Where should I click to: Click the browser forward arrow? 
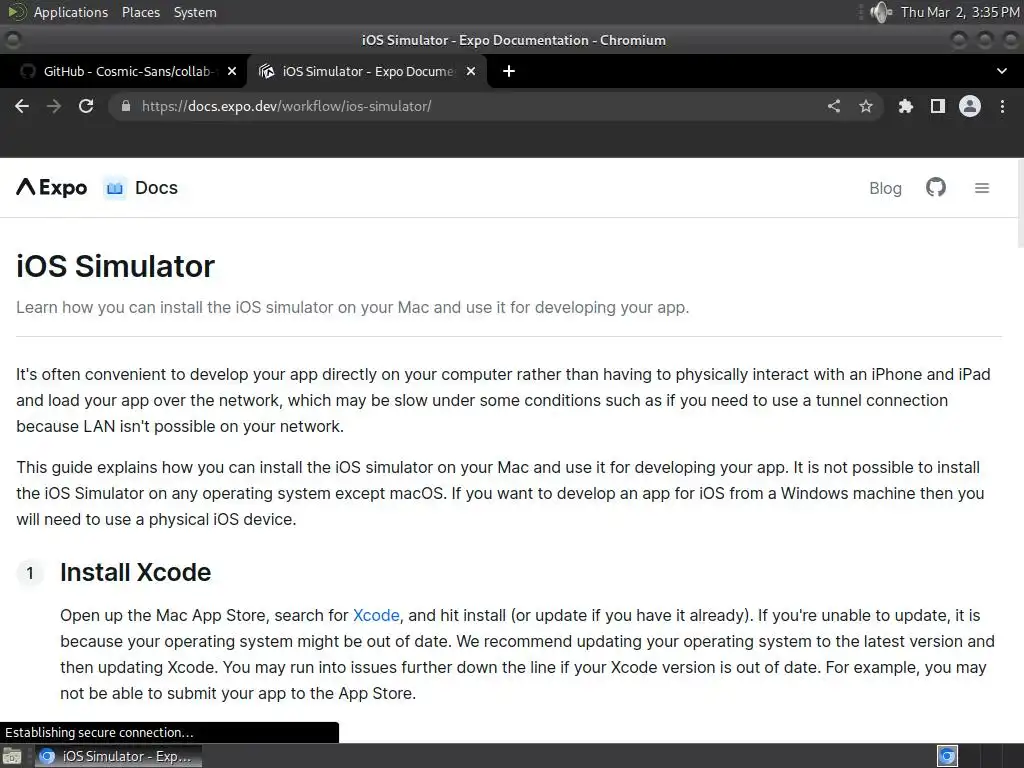click(x=54, y=106)
